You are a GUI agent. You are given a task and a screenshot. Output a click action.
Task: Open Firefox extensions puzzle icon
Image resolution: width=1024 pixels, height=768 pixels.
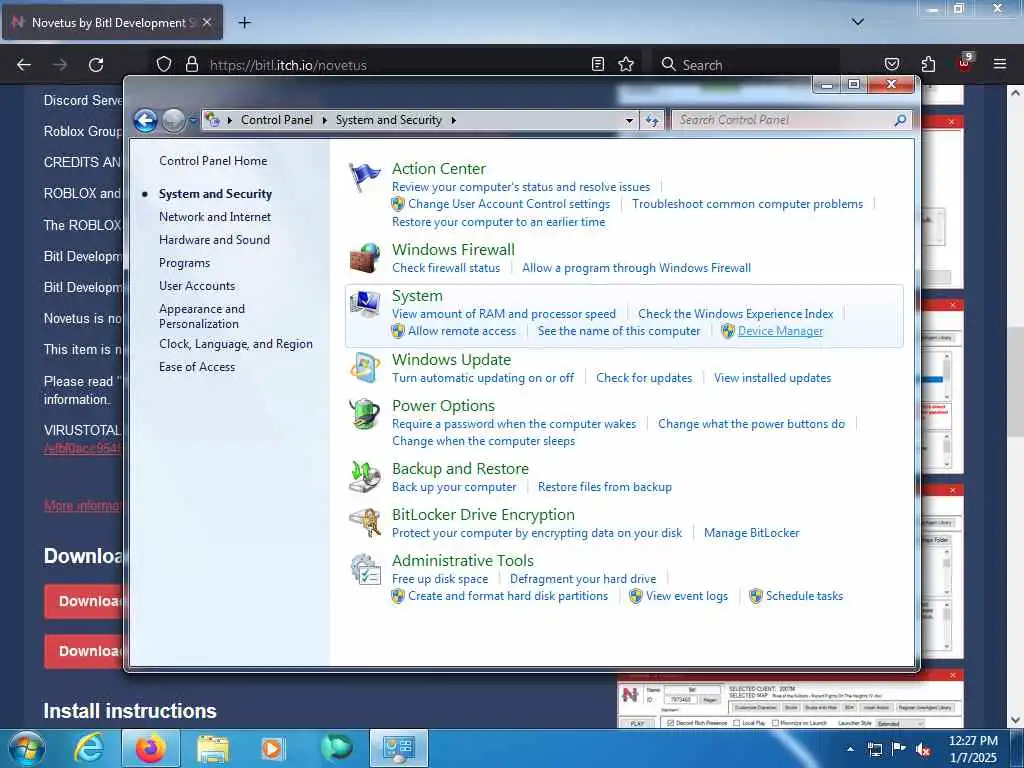tap(928, 64)
